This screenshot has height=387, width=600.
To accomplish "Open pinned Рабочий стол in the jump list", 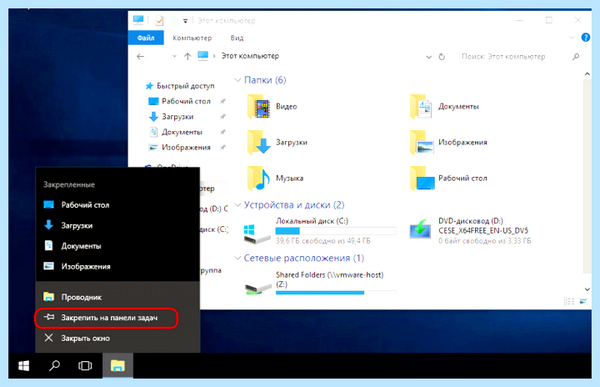I will pos(117,205).
